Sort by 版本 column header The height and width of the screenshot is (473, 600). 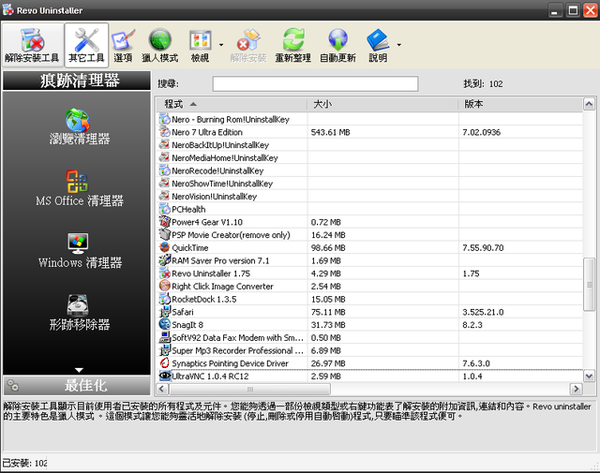coord(520,104)
